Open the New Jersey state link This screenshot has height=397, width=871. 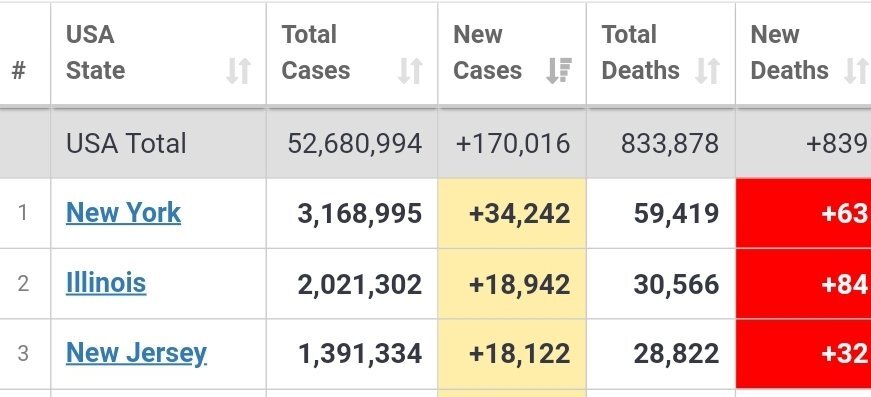coord(136,354)
